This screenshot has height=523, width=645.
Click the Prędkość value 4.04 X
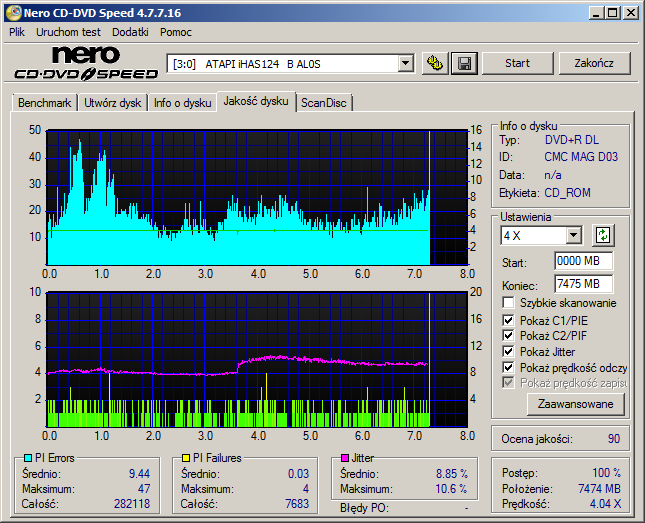tap(605, 504)
